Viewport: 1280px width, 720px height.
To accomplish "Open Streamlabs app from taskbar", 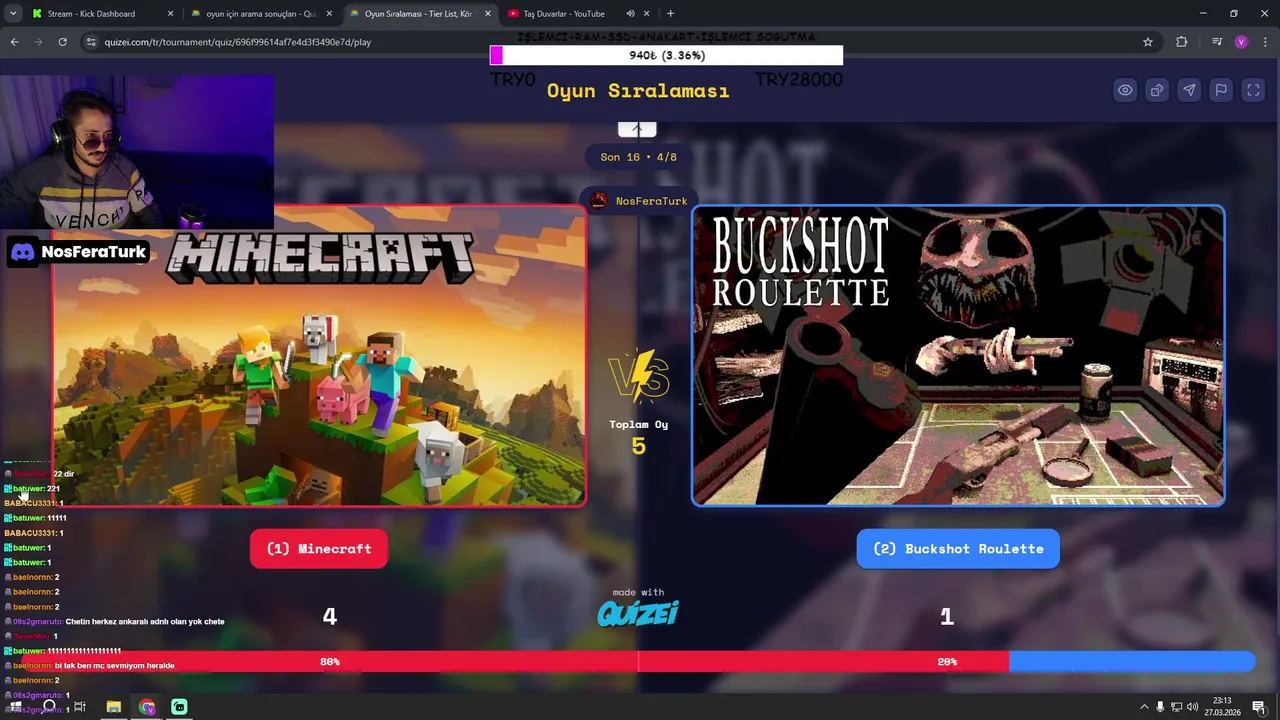I will point(179,707).
